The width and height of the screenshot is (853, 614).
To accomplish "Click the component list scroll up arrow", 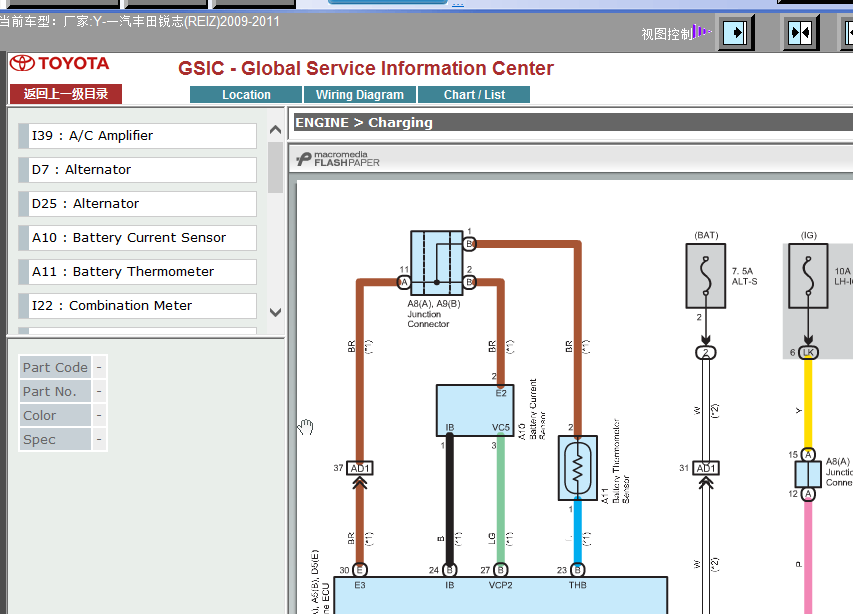I will click(x=275, y=129).
